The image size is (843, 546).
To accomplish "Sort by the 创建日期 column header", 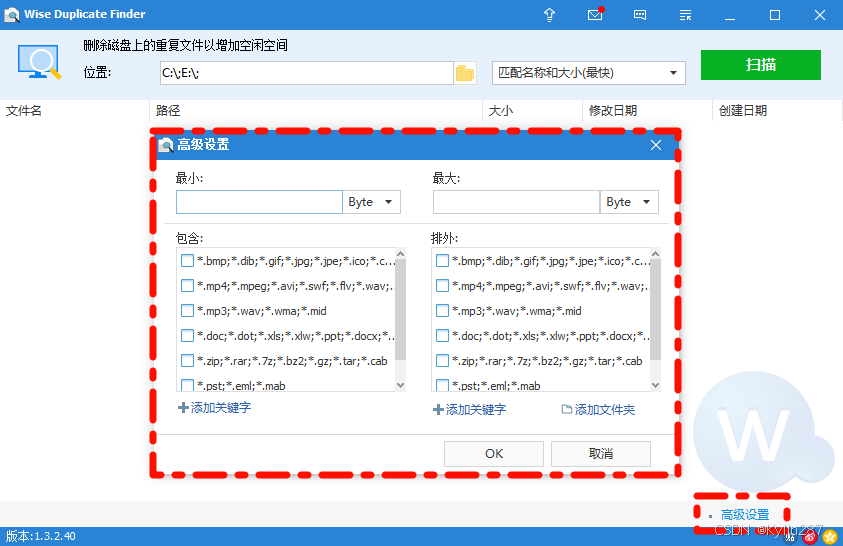I will point(777,111).
